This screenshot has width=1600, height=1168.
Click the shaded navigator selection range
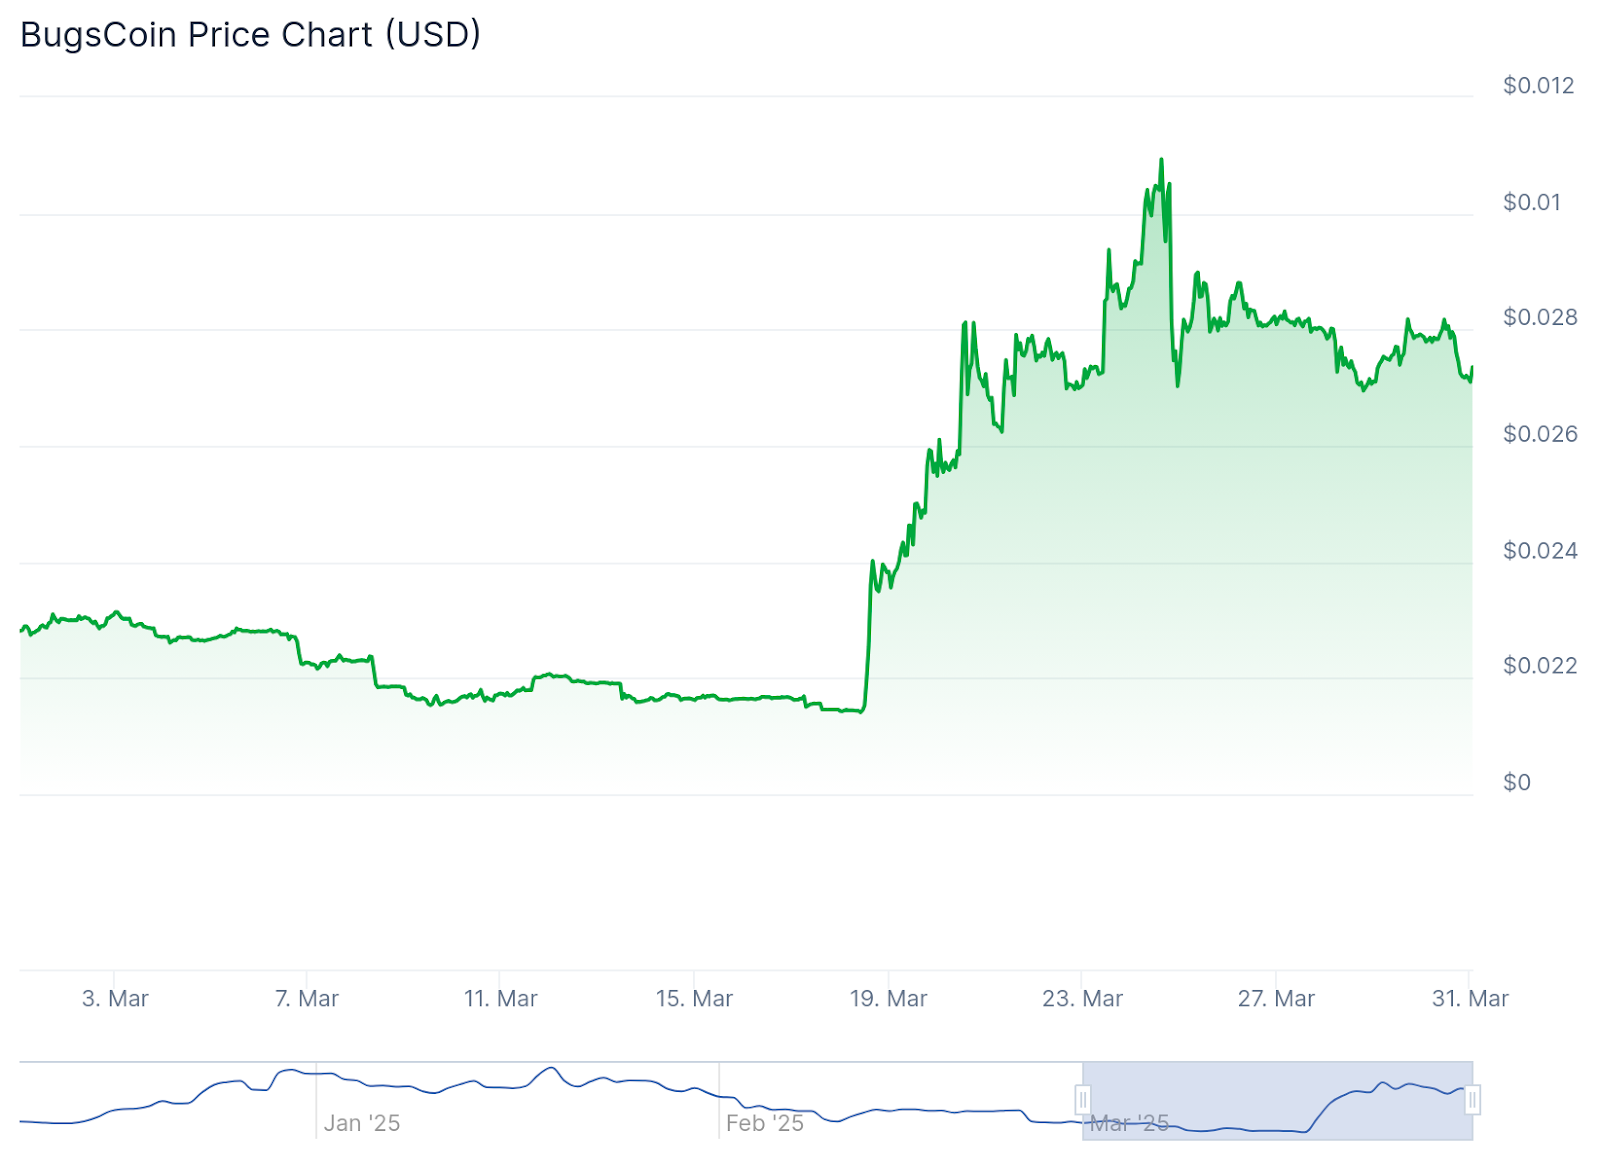click(1277, 1100)
